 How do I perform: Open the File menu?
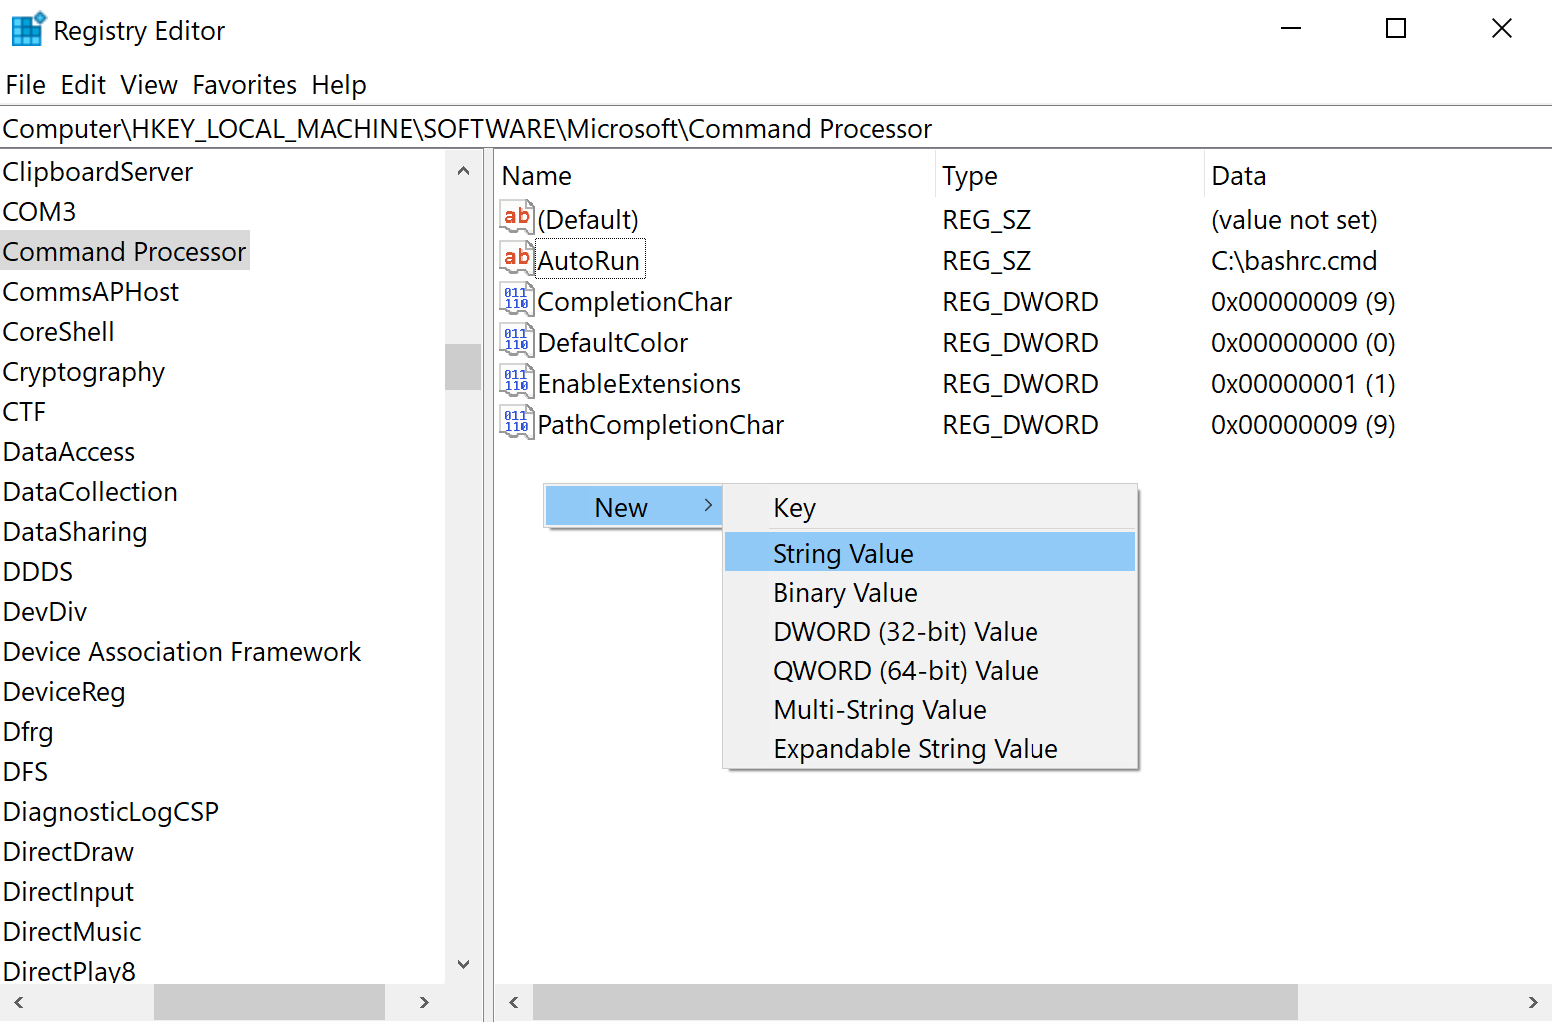click(x=26, y=85)
